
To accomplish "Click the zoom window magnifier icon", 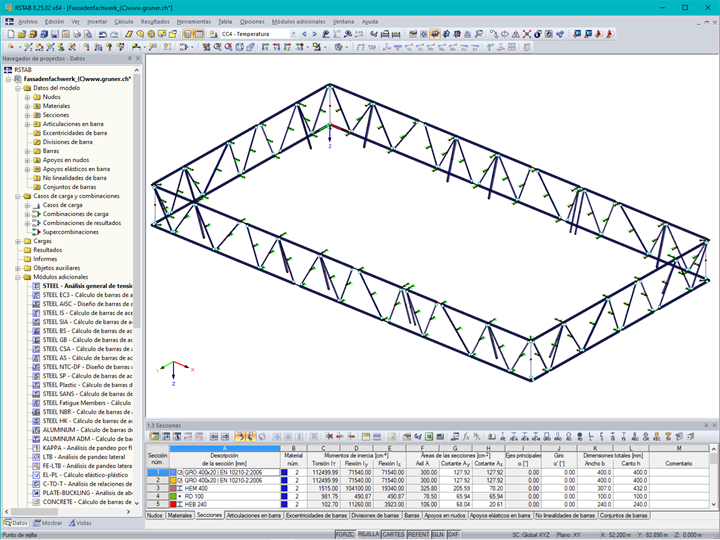I will coord(217,47).
